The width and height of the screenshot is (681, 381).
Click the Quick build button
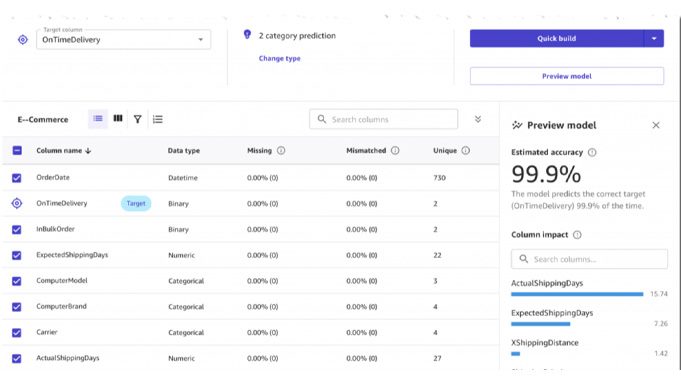click(557, 38)
